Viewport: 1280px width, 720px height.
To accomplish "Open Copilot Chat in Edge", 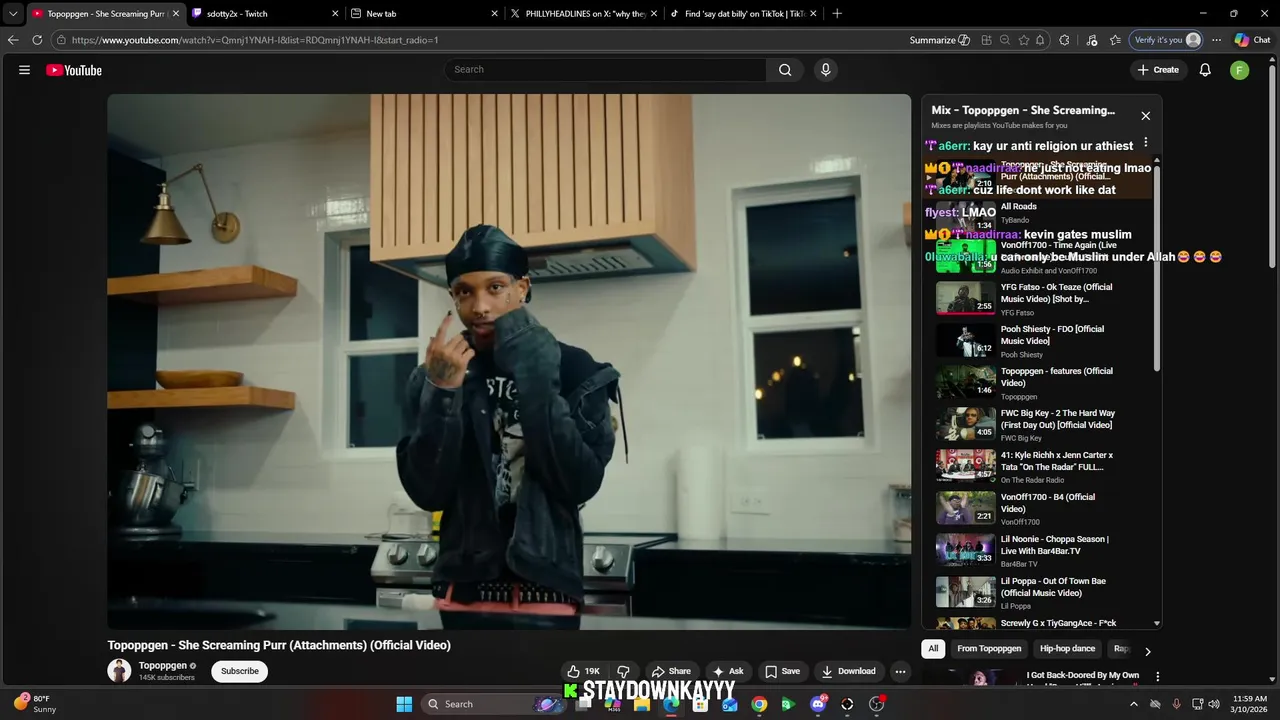I will (x=1252, y=40).
